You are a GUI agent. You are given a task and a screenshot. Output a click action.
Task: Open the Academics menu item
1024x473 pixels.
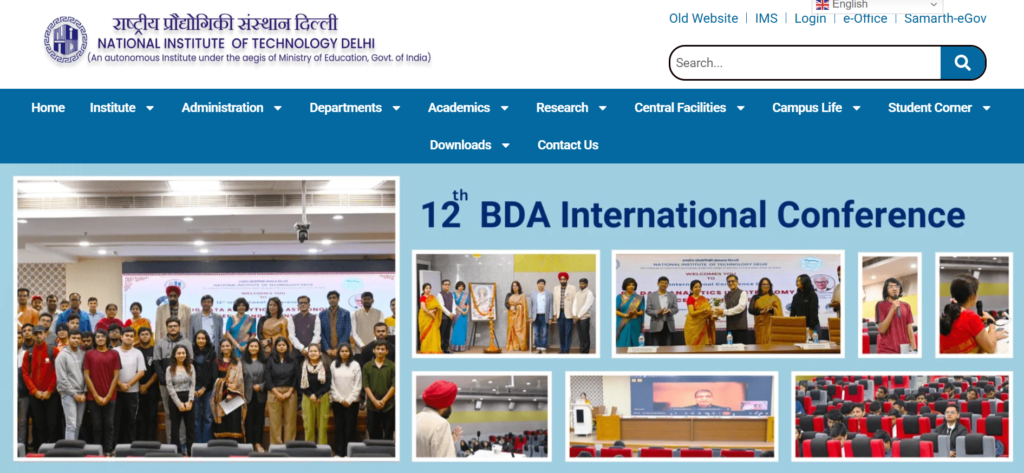tap(458, 108)
